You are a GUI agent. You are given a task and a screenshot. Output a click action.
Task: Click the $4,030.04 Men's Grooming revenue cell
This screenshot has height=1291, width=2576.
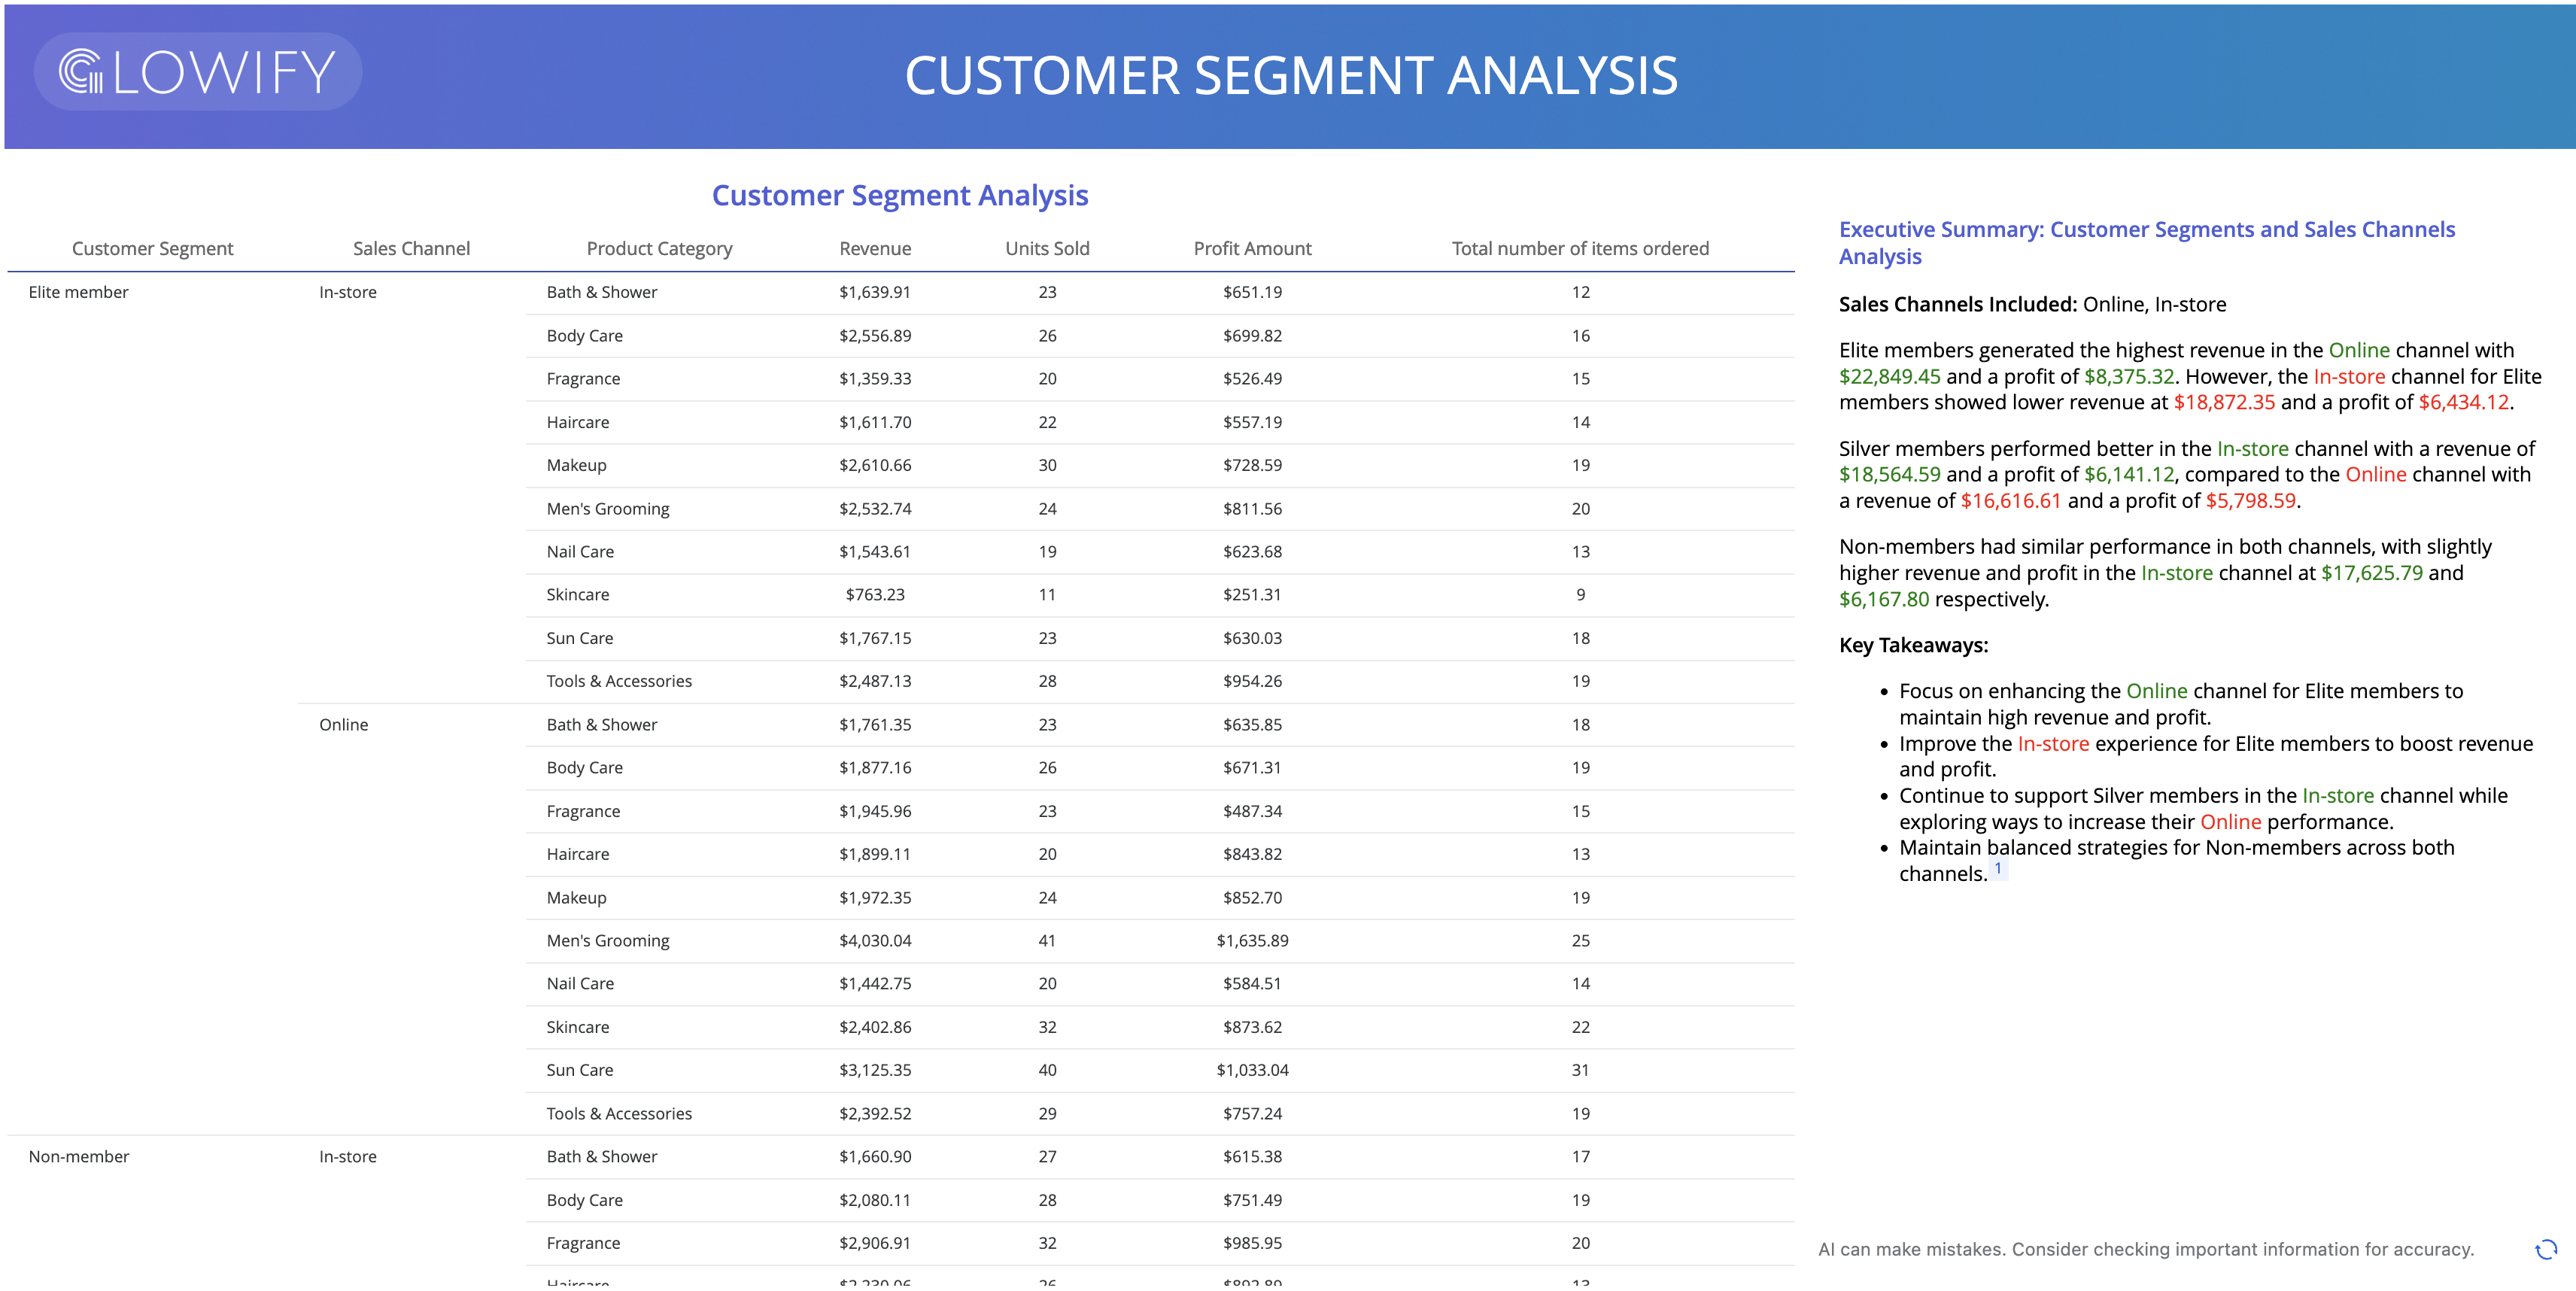(875, 940)
